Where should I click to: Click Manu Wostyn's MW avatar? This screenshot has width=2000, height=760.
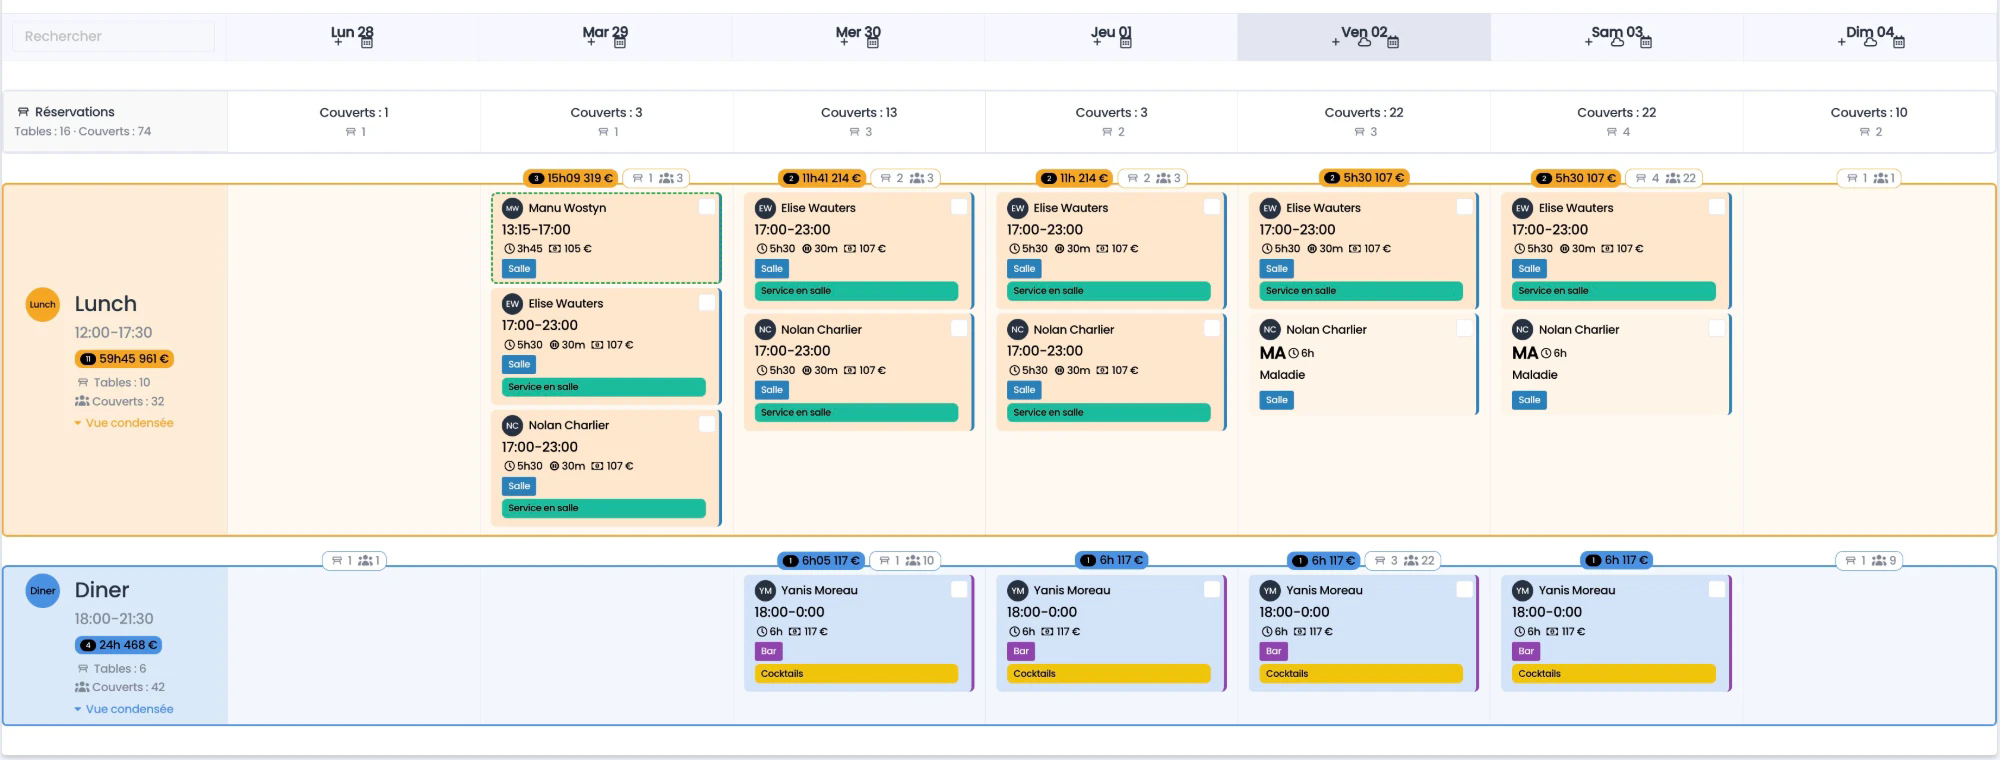coord(512,208)
